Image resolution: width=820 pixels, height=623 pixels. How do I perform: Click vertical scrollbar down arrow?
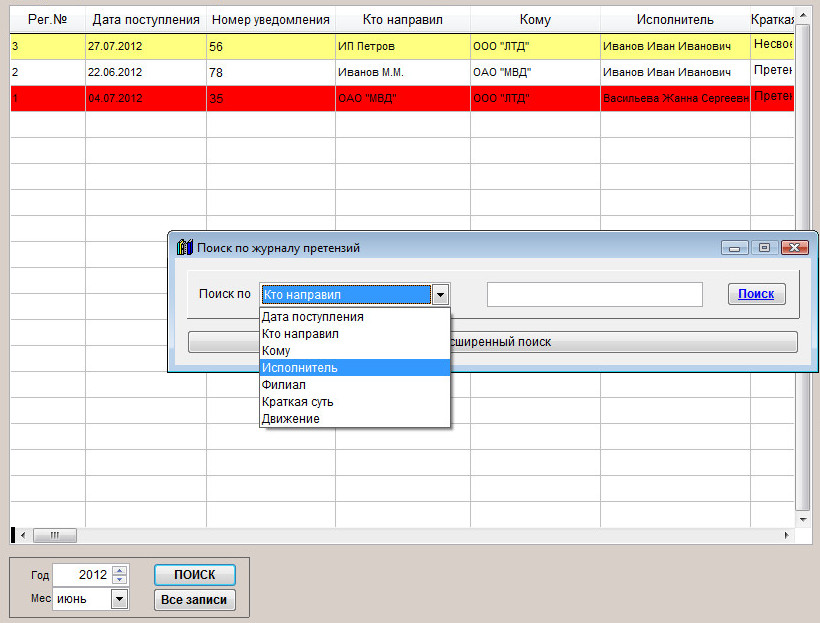[803, 519]
